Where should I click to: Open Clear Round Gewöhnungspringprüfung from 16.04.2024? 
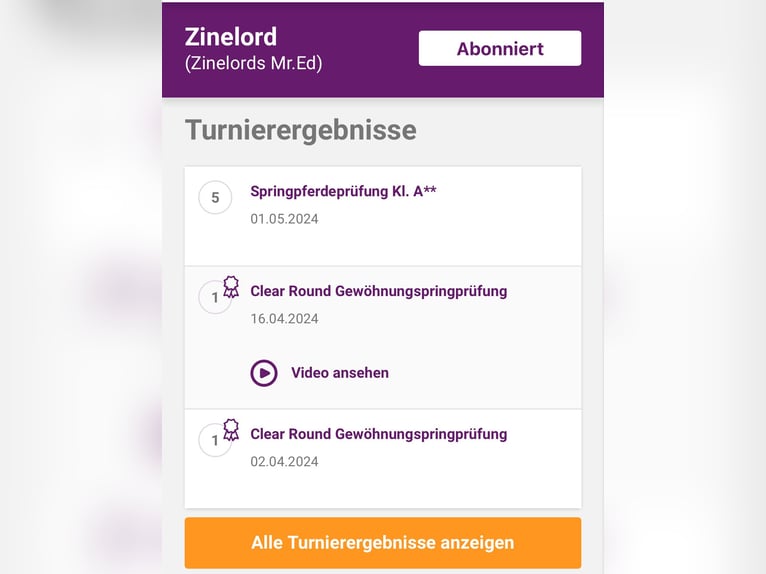pos(379,291)
